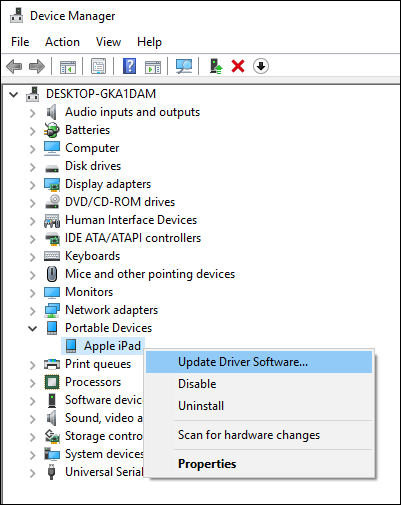
Task: Click Scan for hardware changes monitor icon
Action: (184, 66)
